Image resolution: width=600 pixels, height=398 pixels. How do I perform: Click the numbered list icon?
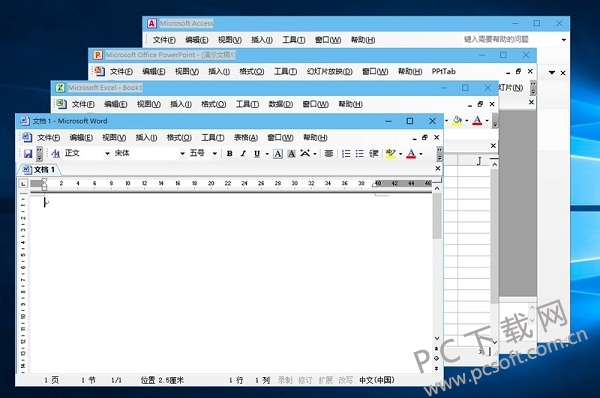[346, 153]
